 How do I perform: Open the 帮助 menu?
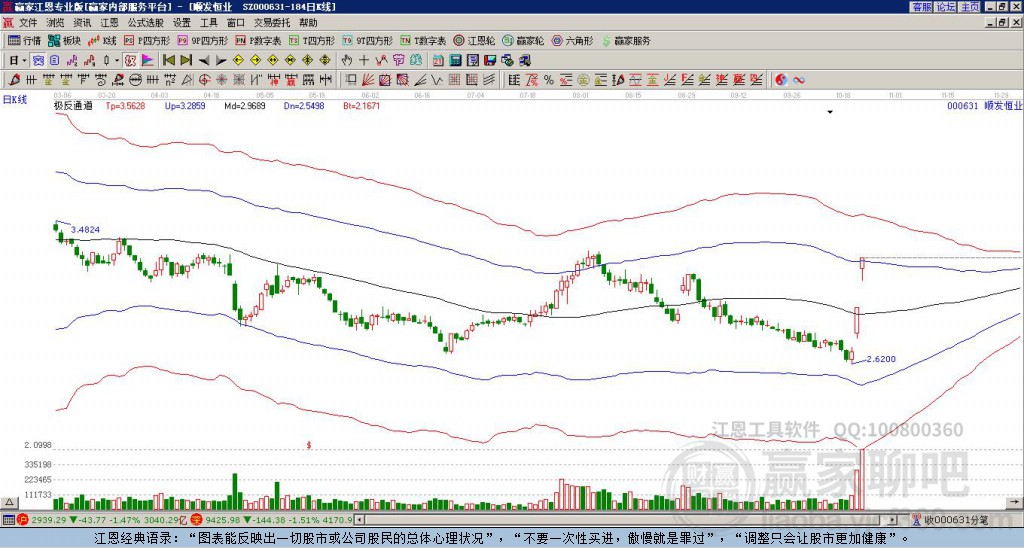(x=308, y=23)
